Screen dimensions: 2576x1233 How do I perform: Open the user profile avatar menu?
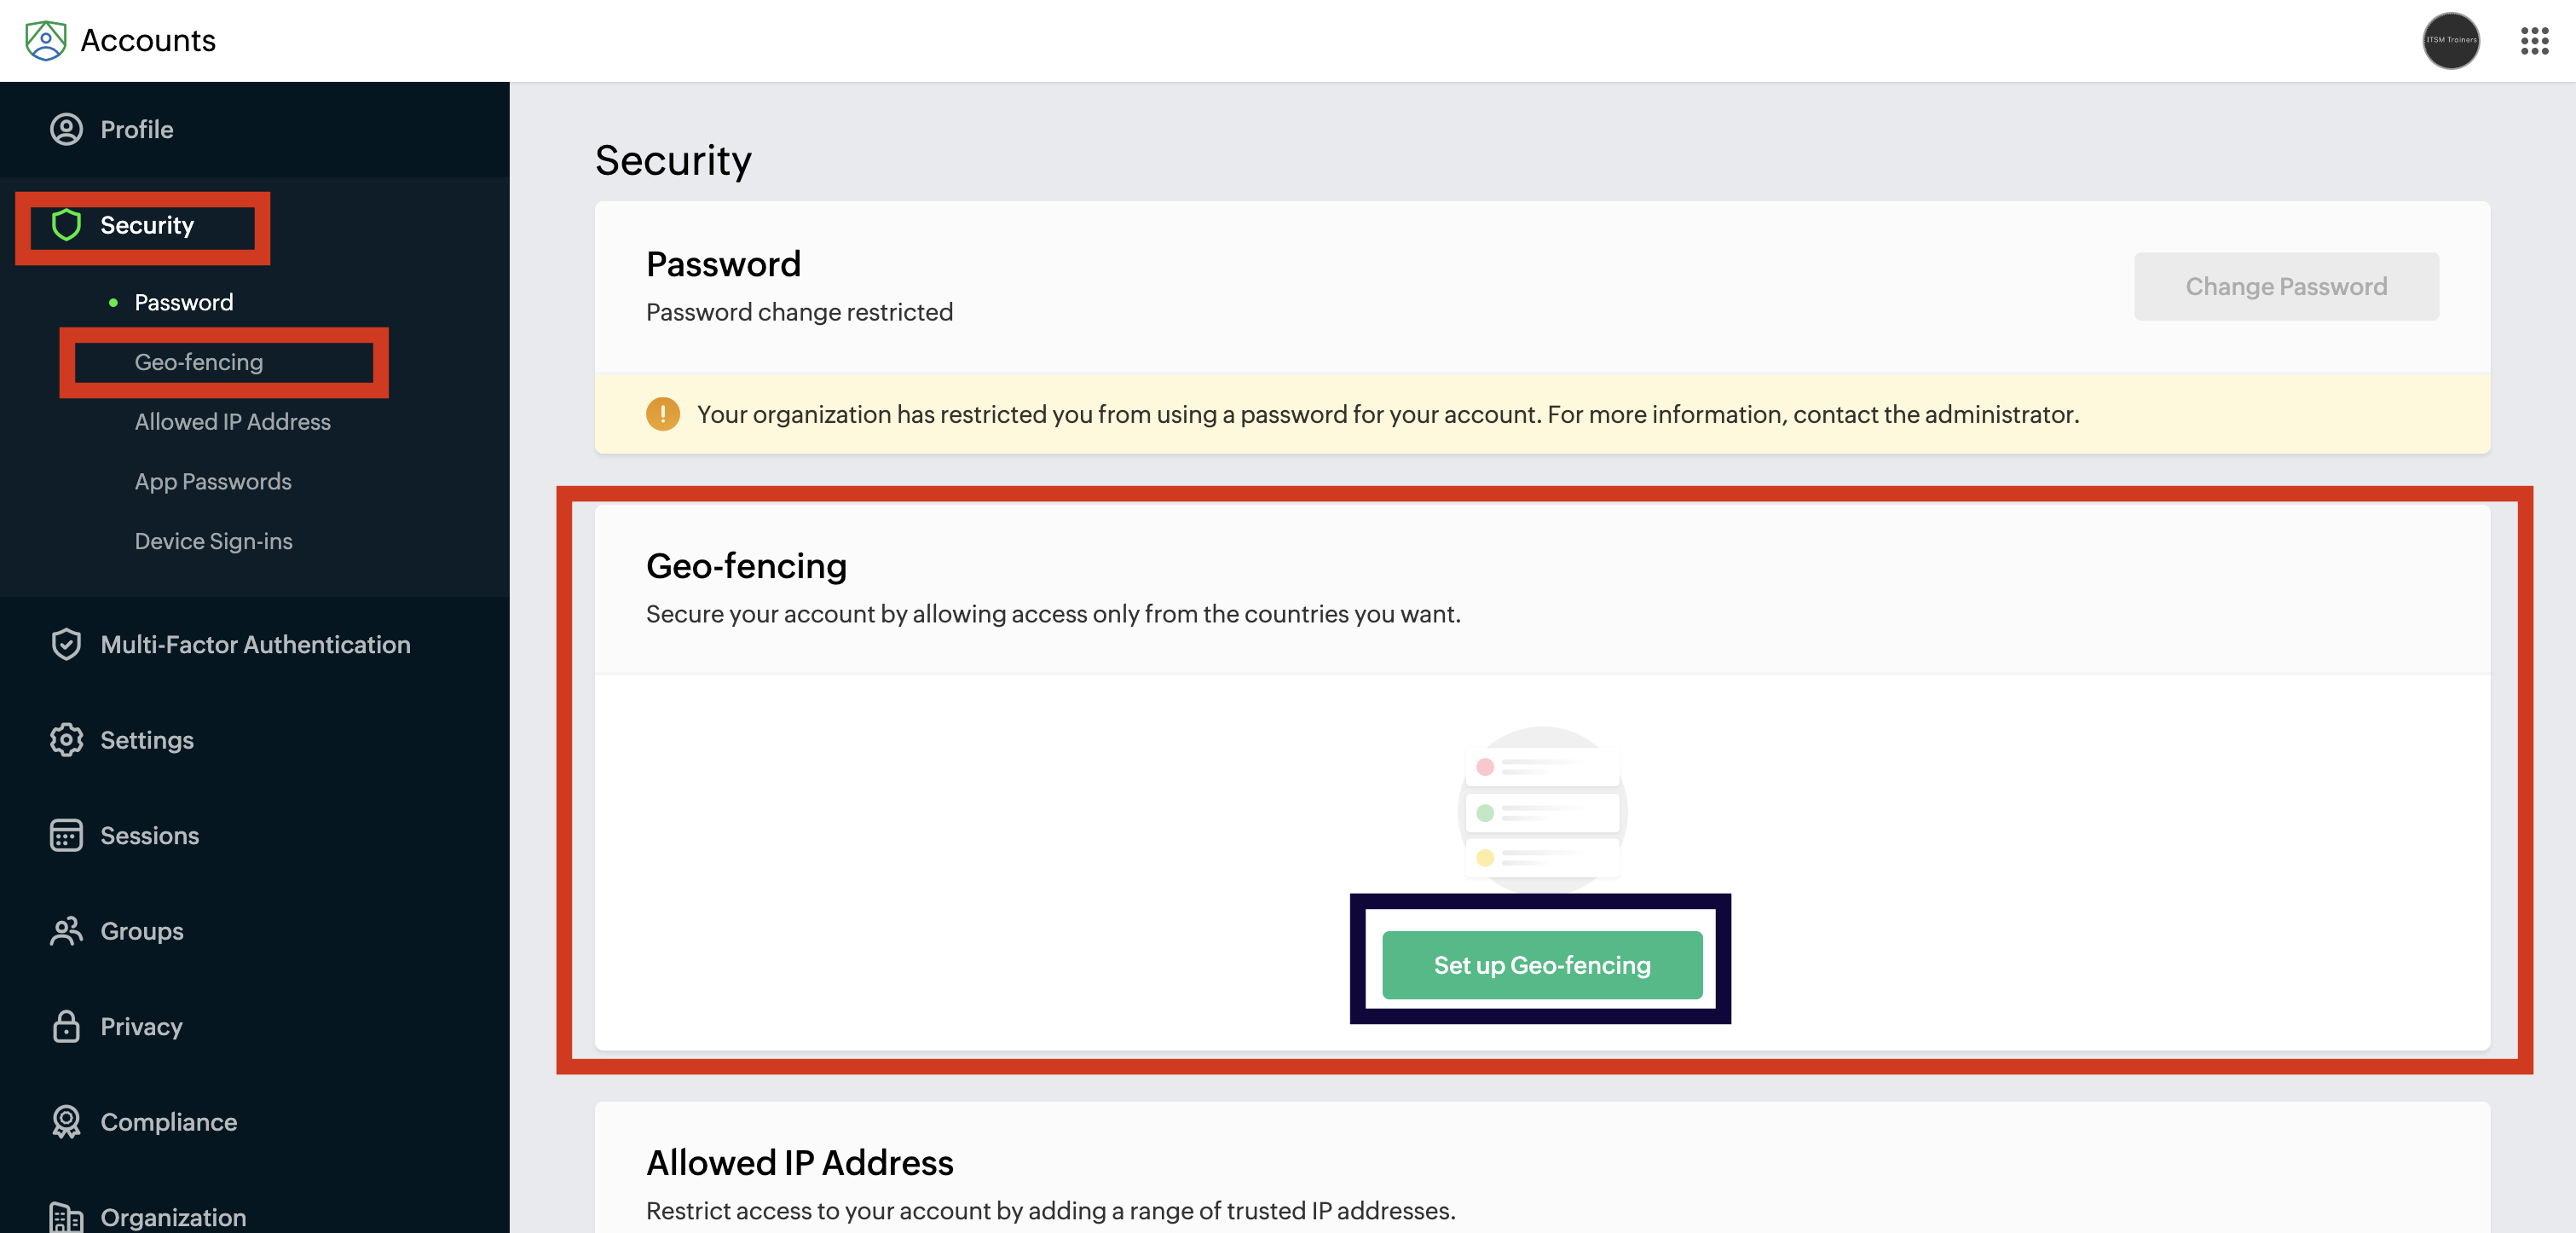(2450, 41)
